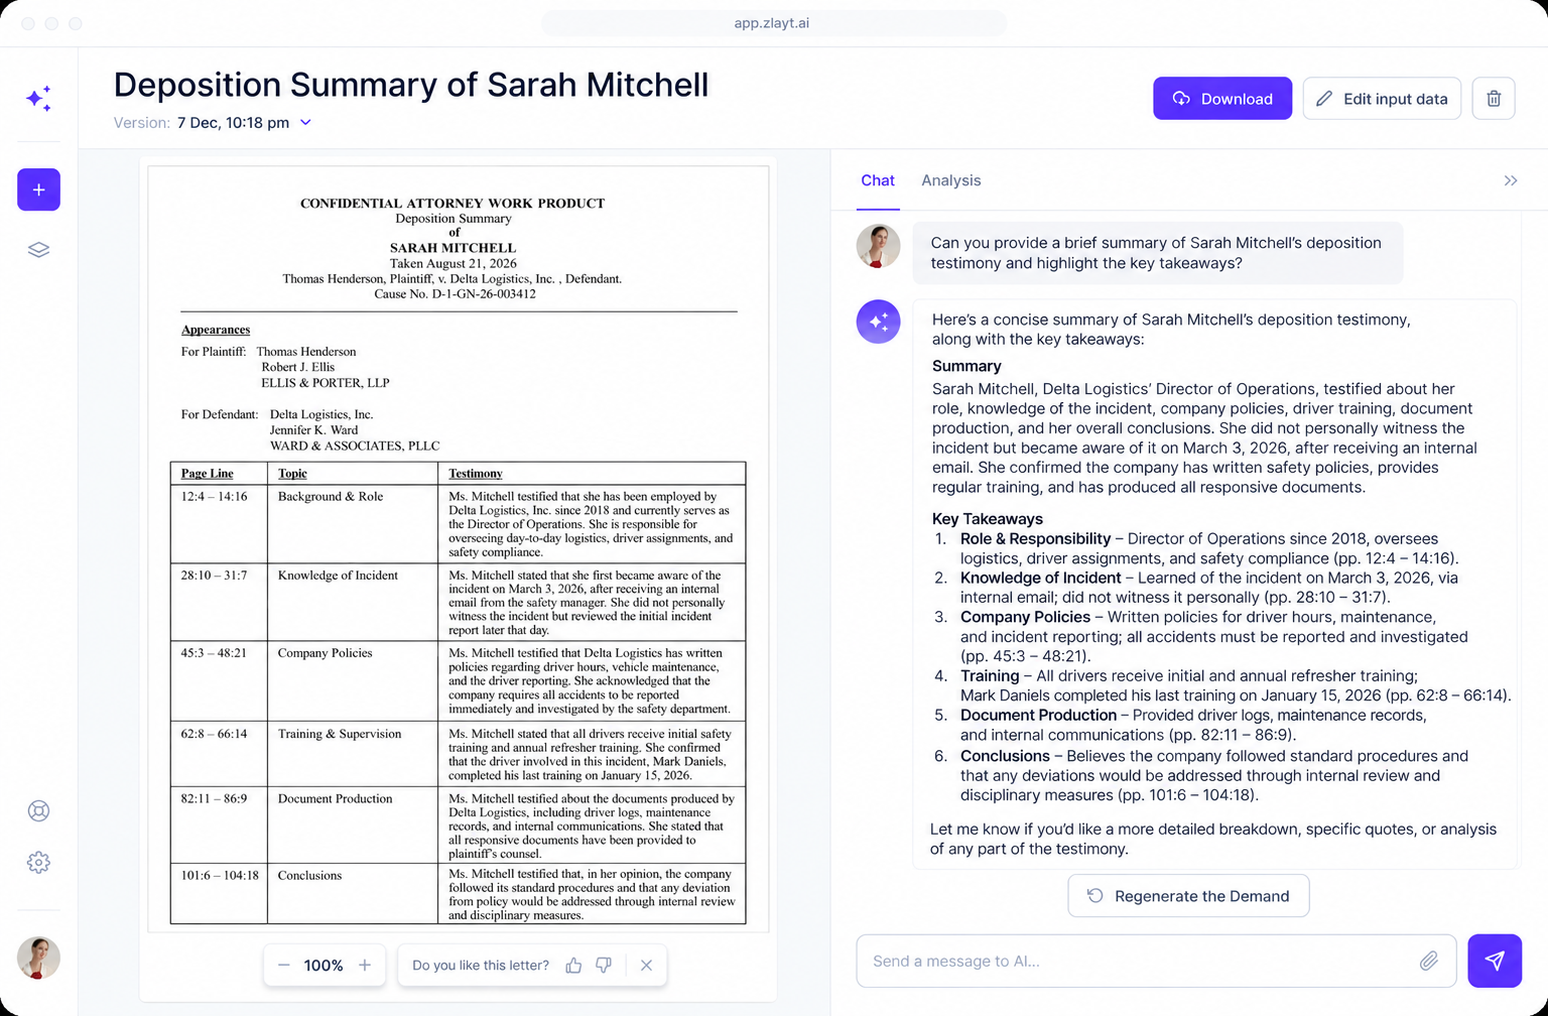The height and width of the screenshot is (1016, 1548).
Task: Click the sparkle logo in sidebar
Action: click(x=39, y=98)
